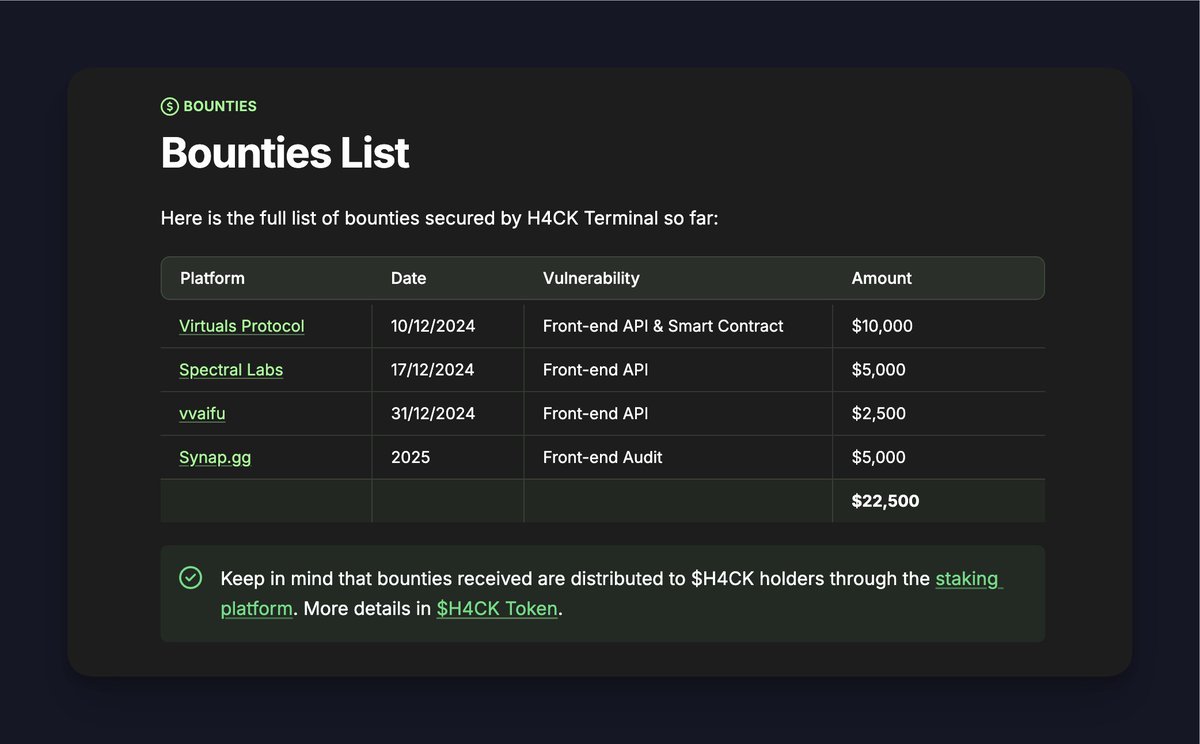Click Front-end API cell in Spectral Labs row
The height and width of the screenshot is (744, 1200).
coord(595,370)
